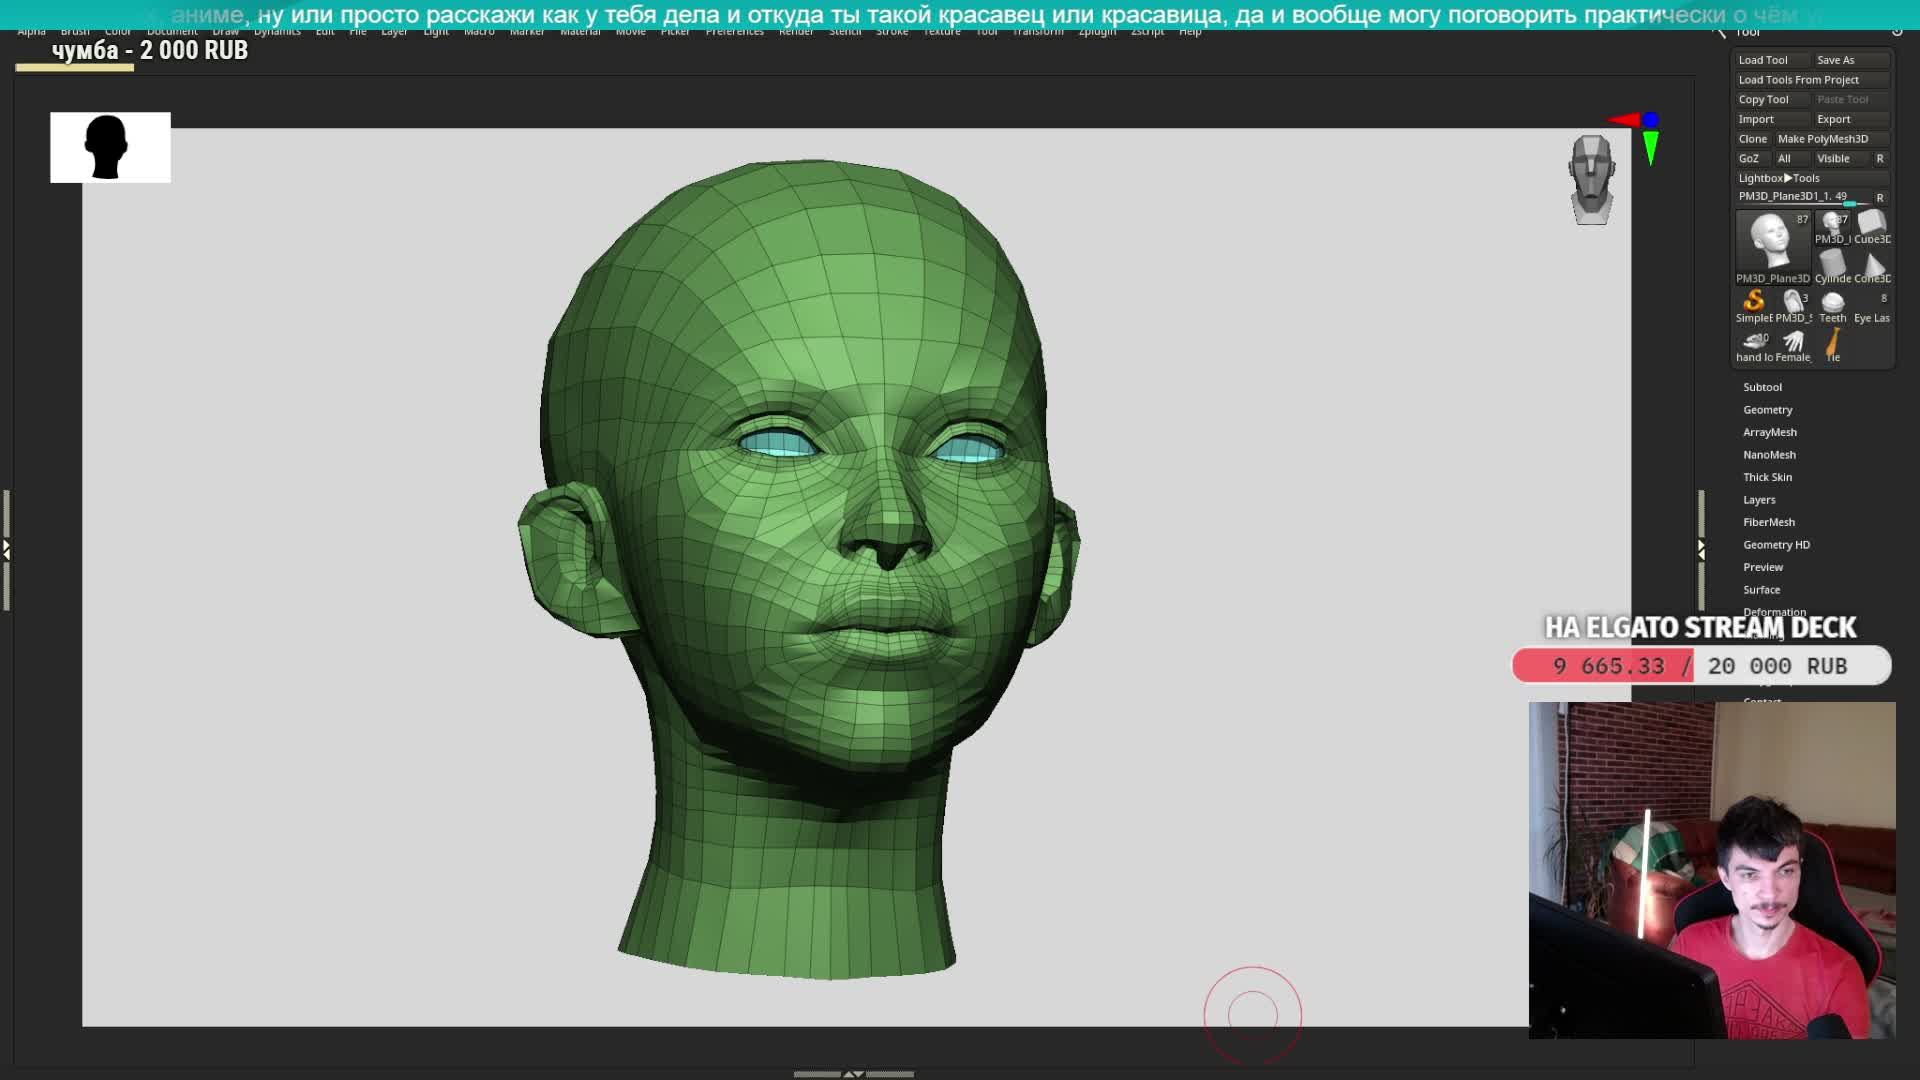The height and width of the screenshot is (1080, 1920).
Task: Open the Zplugin menu
Action: pos(1096,32)
